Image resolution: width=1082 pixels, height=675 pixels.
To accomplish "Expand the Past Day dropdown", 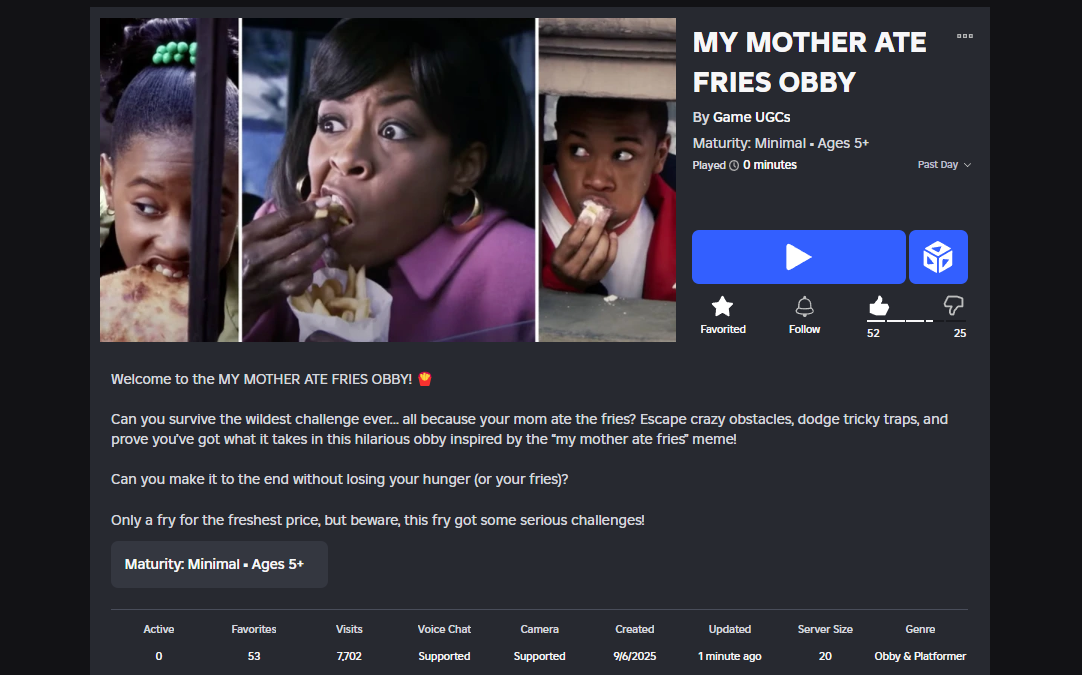I will [944, 165].
